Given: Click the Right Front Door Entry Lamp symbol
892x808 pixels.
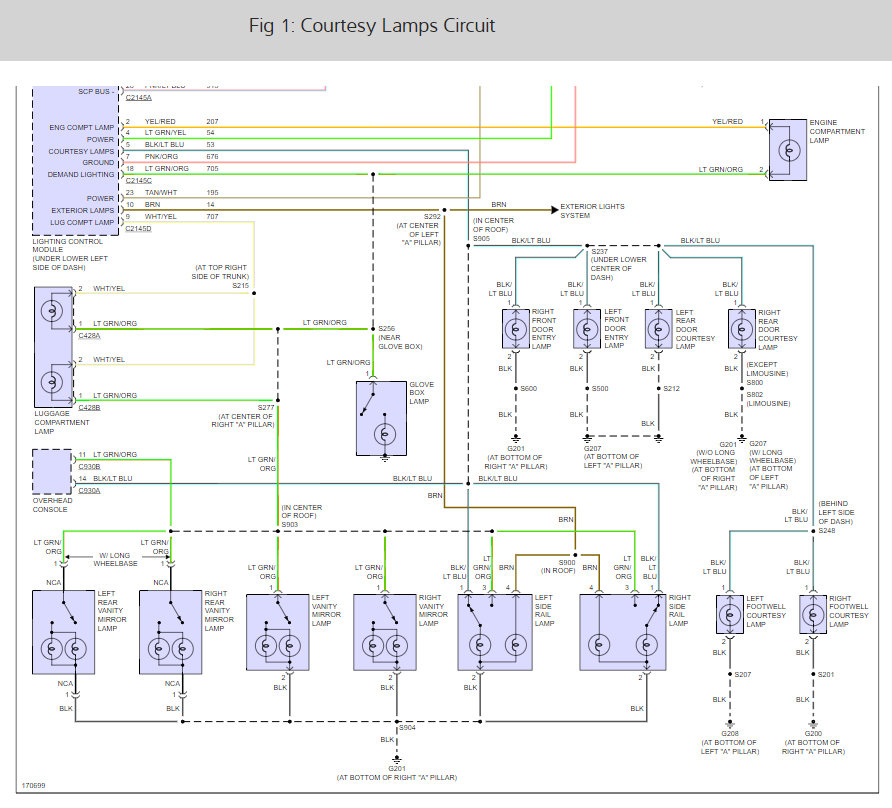Looking at the screenshot, I should [x=516, y=329].
